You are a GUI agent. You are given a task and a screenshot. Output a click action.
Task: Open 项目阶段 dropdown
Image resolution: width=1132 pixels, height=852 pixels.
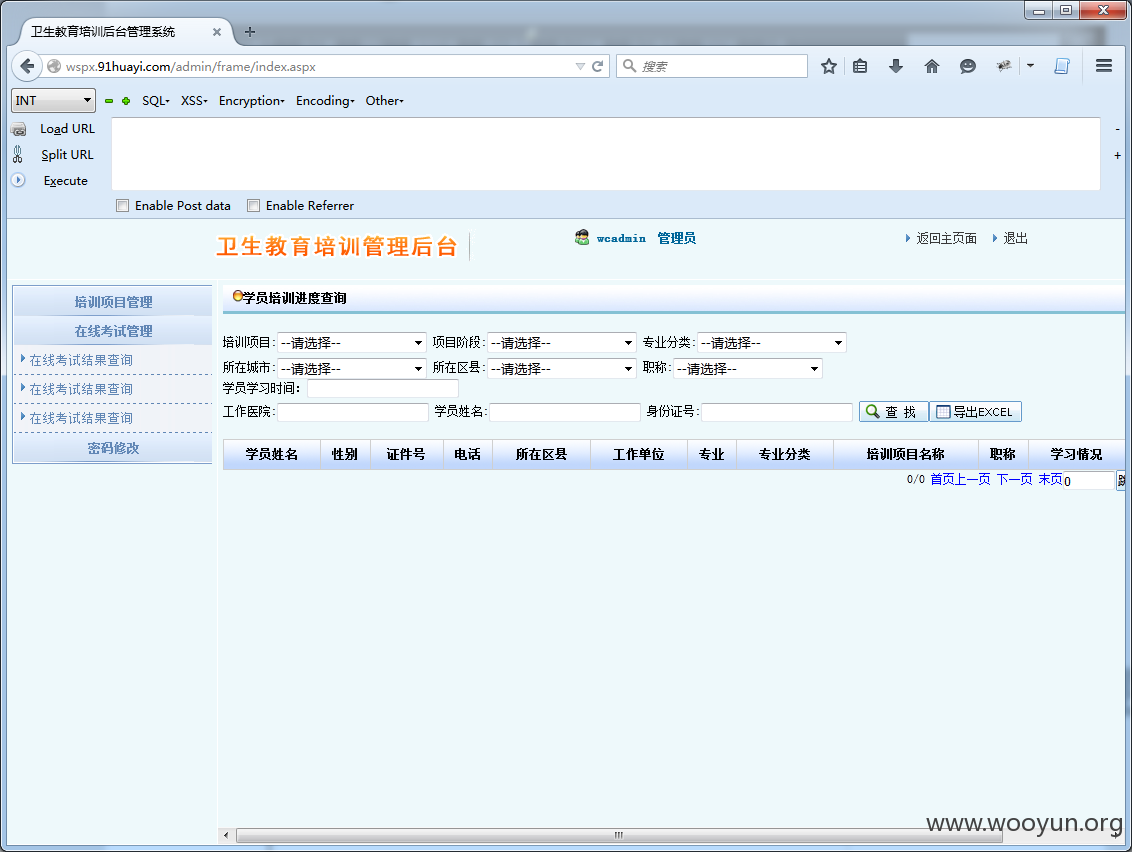(562, 343)
